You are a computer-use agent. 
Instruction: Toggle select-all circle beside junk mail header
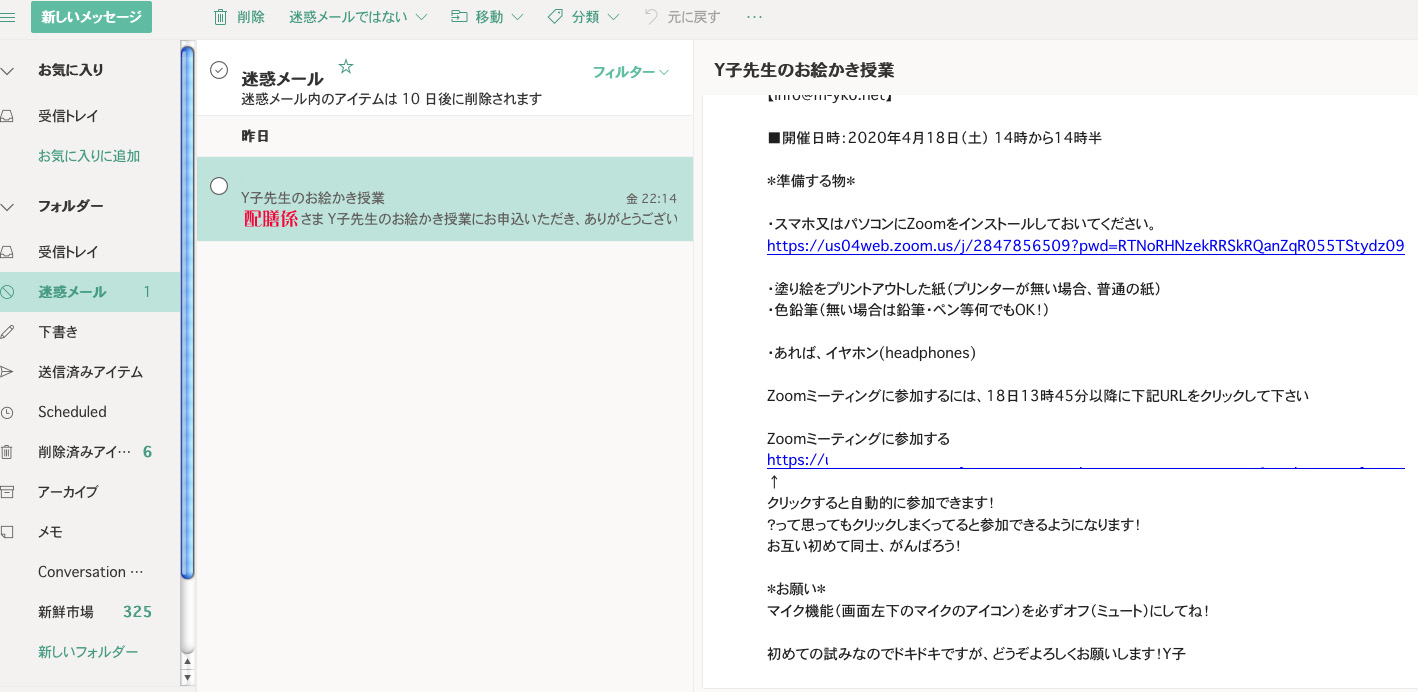[219, 70]
